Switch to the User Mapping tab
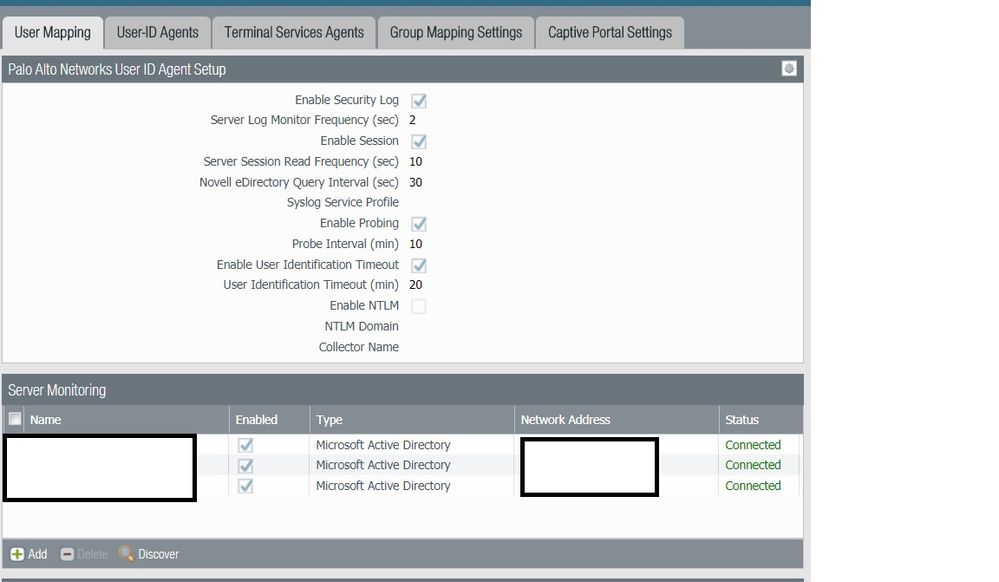Image resolution: width=999 pixels, height=582 pixels. click(x=53, y=33)
